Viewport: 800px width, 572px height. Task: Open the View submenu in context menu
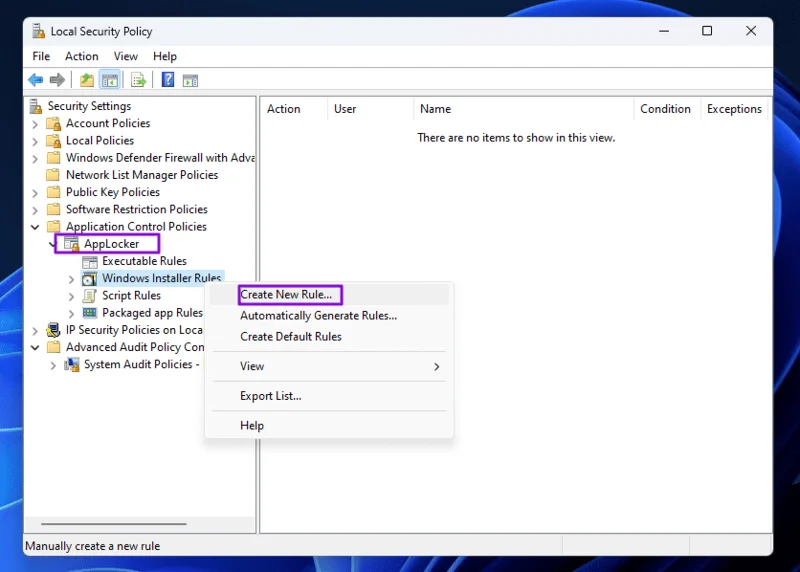pos(329,366)
